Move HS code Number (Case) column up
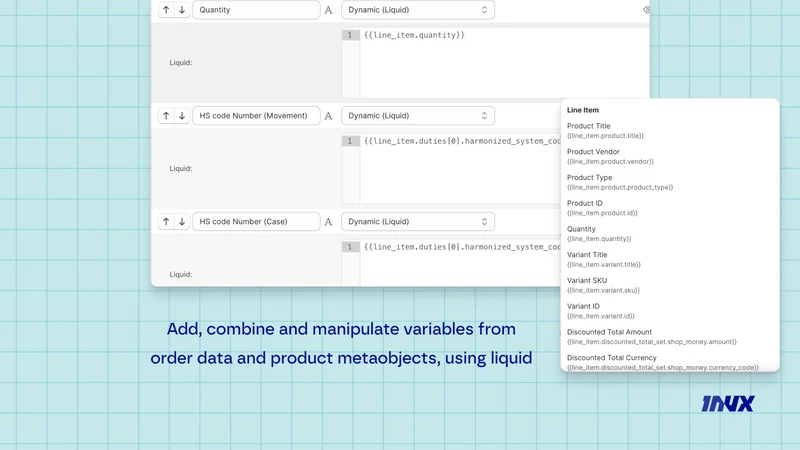This screenshot has width=800, height=450. click(x=166, y=221)
